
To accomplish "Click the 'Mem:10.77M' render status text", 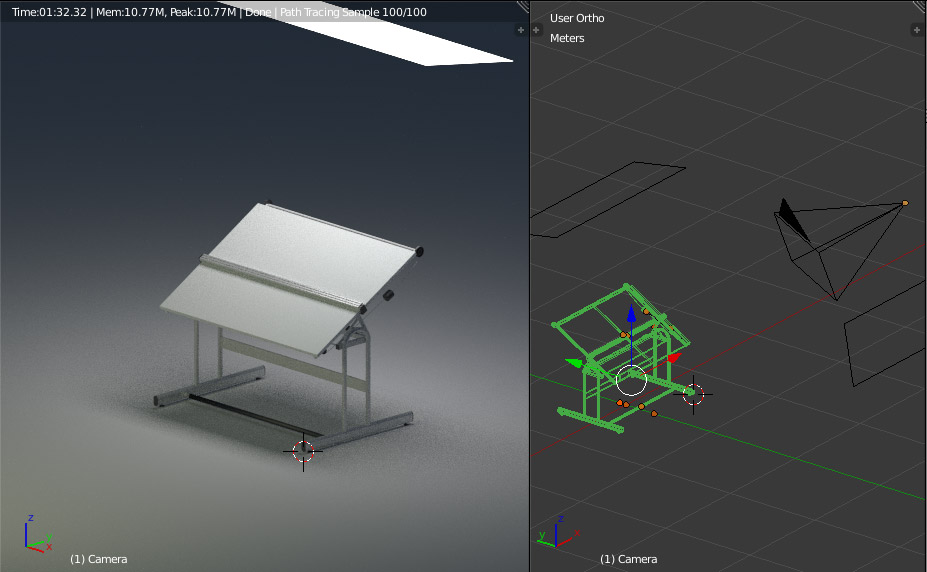I will coord(130,12).
